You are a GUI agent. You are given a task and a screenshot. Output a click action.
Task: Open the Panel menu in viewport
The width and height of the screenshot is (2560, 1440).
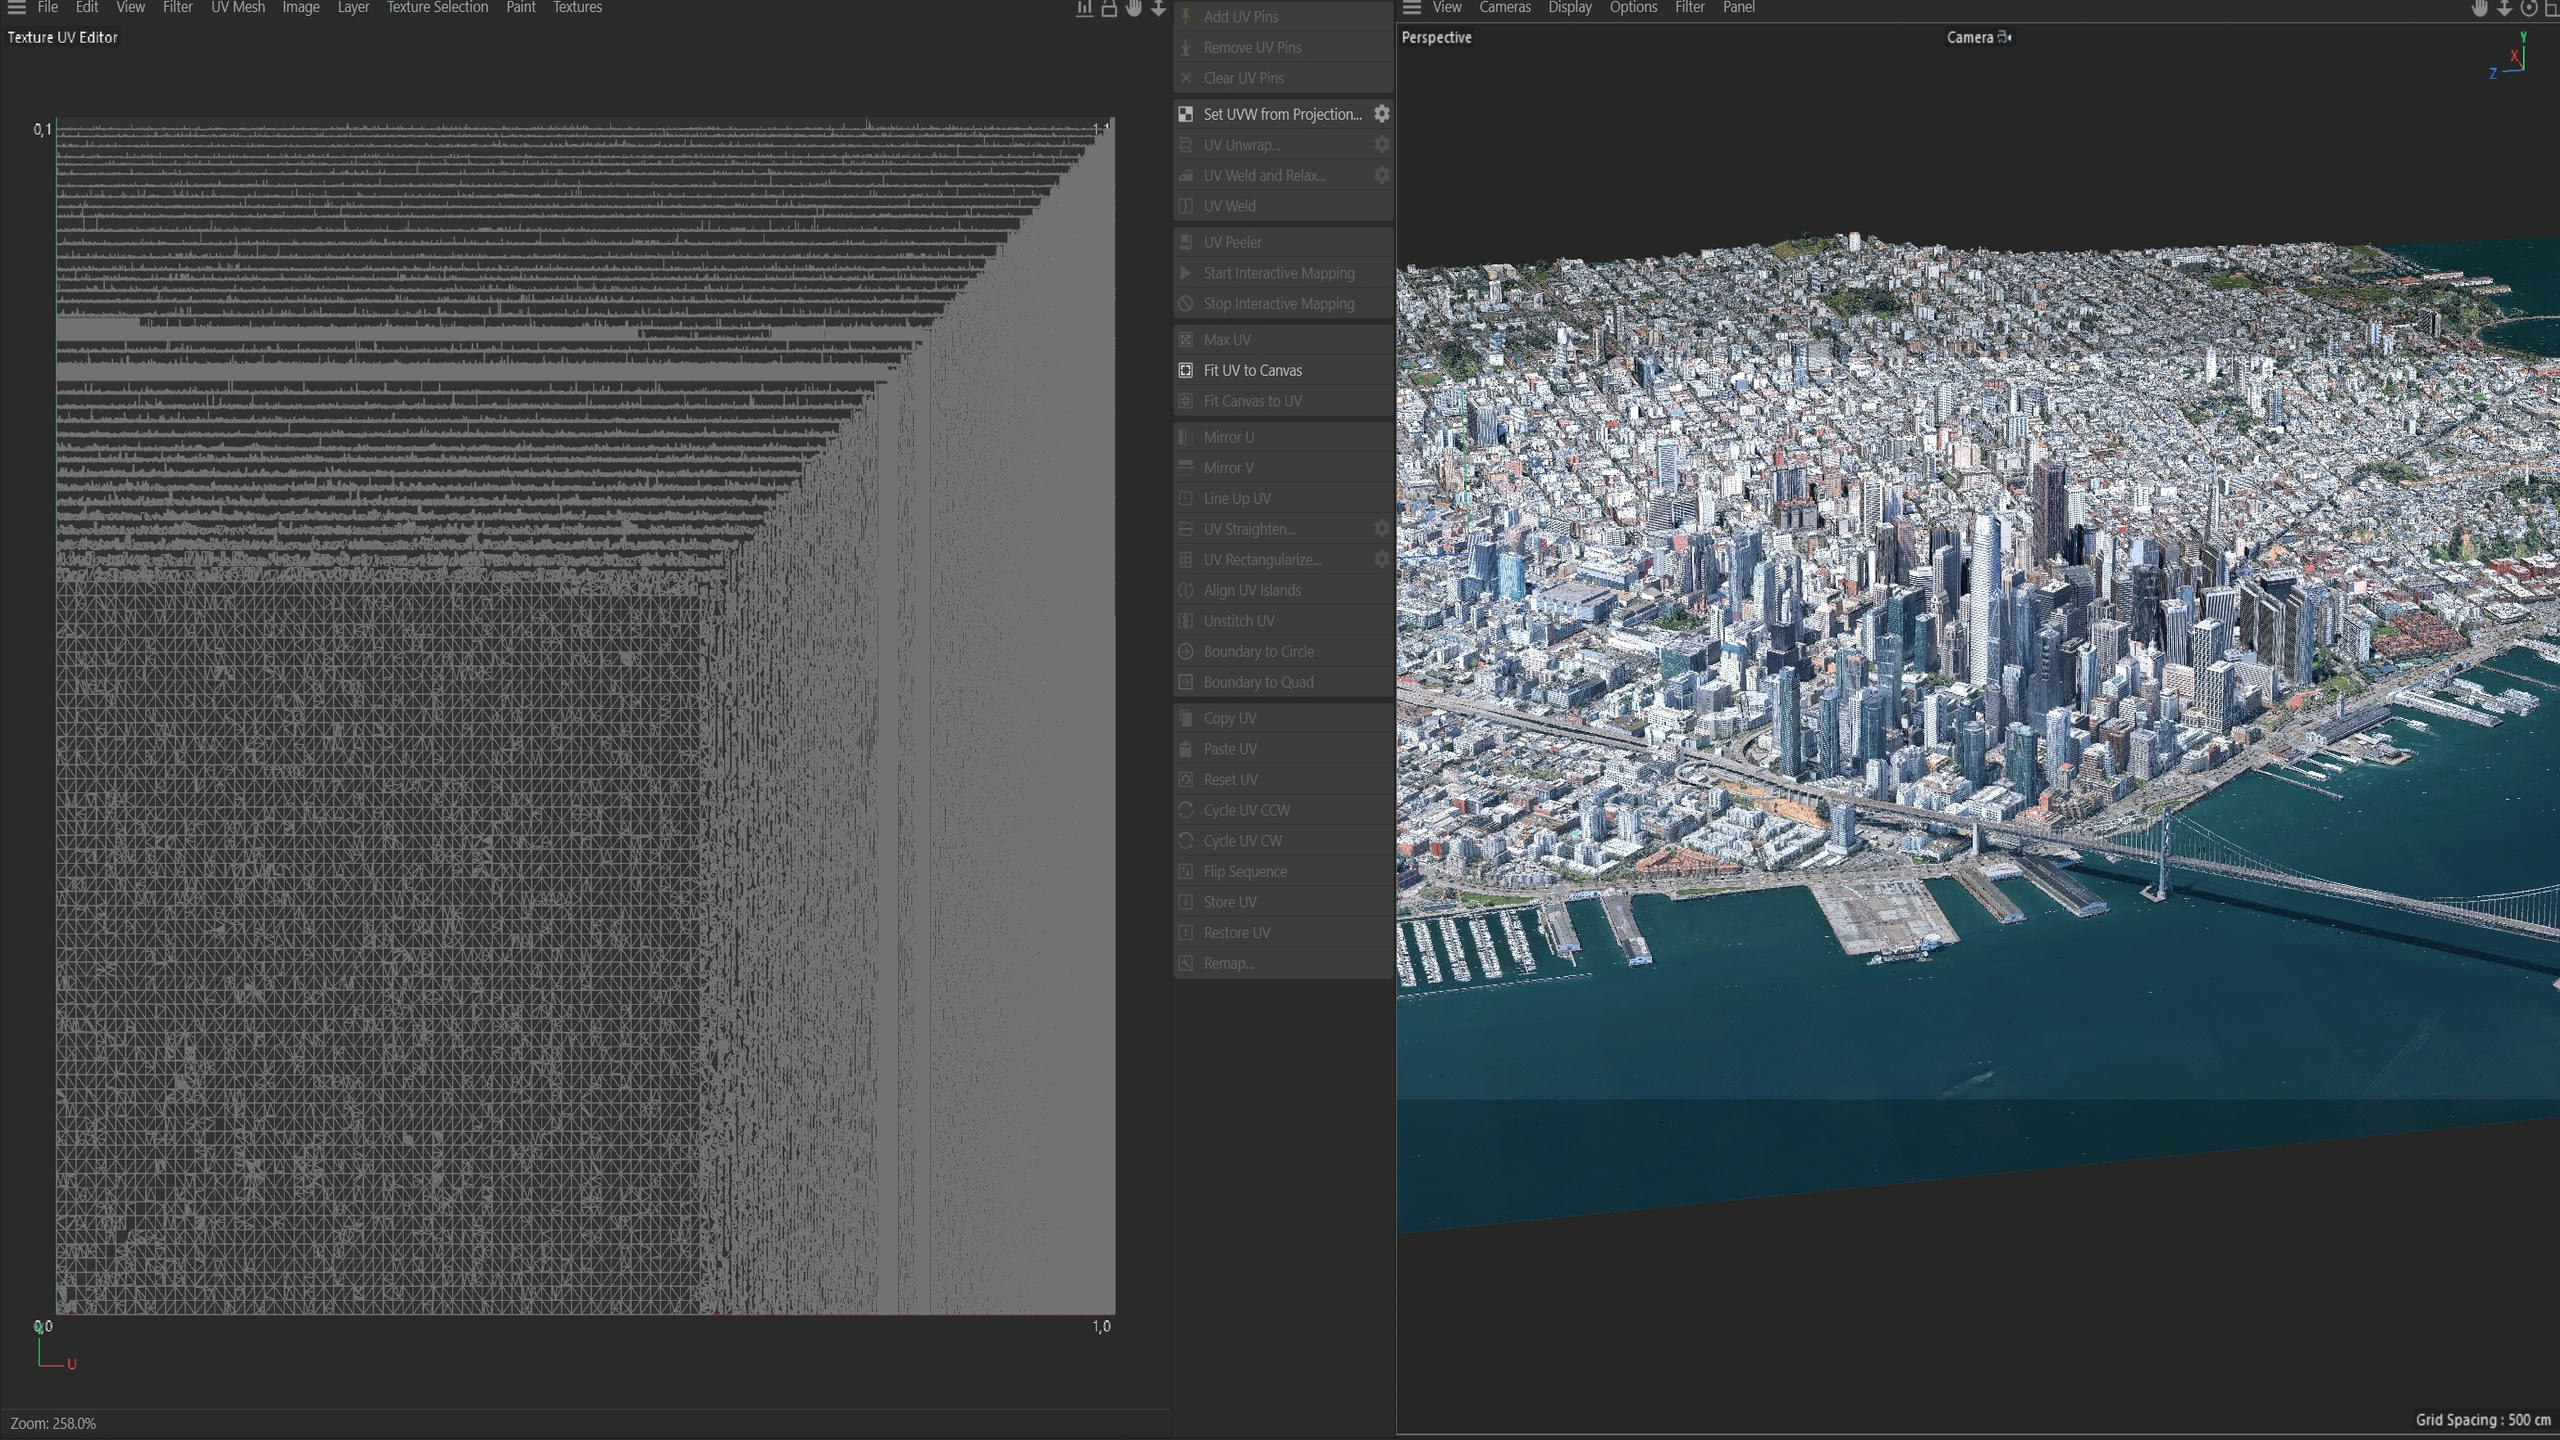pos(1738,8)
